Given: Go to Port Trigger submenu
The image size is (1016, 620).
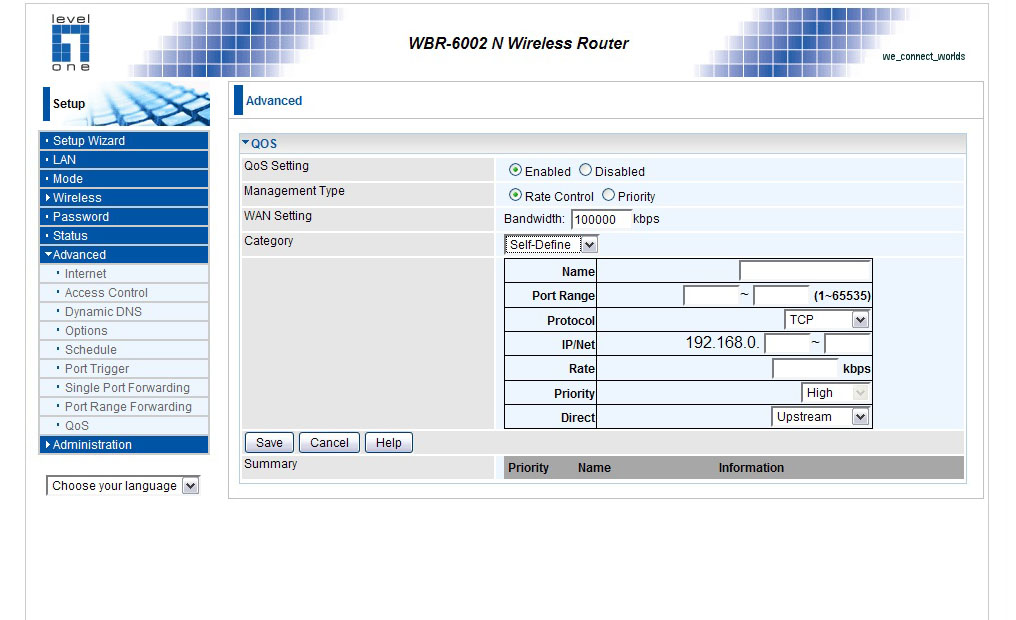Looking at the screenshot, I should 124,369.
